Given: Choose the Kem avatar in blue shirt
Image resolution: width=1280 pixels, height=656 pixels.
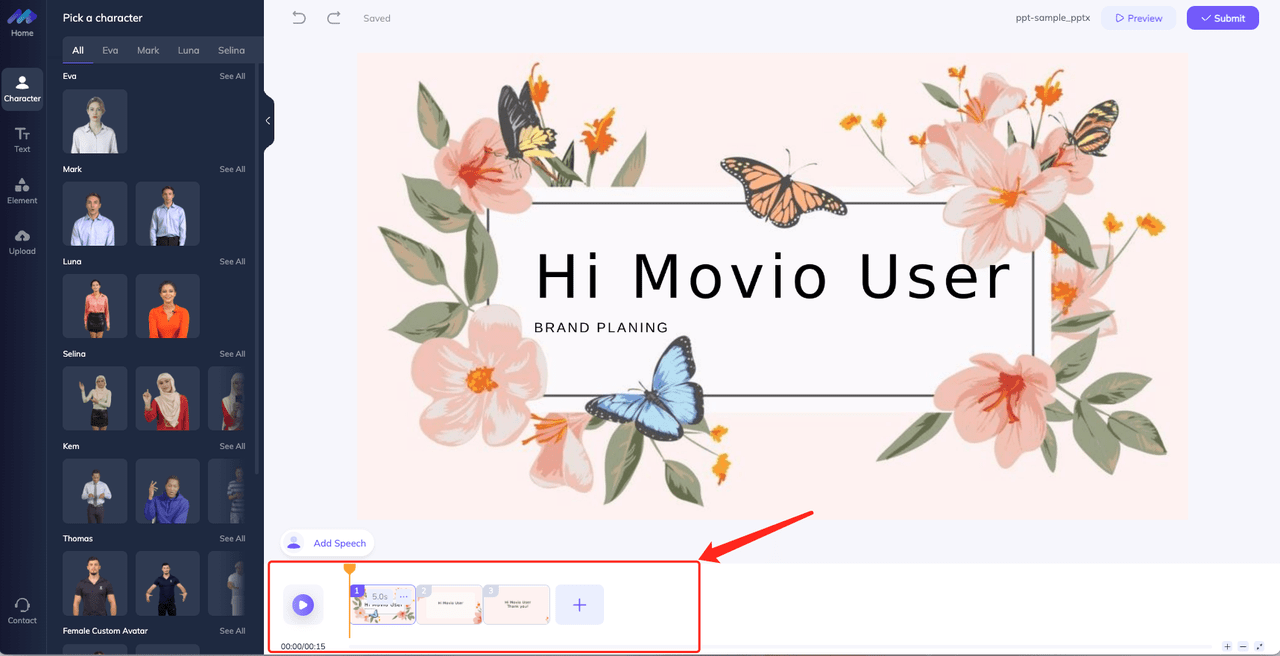Looking at the screenshot, I should [x=168, y=491].
